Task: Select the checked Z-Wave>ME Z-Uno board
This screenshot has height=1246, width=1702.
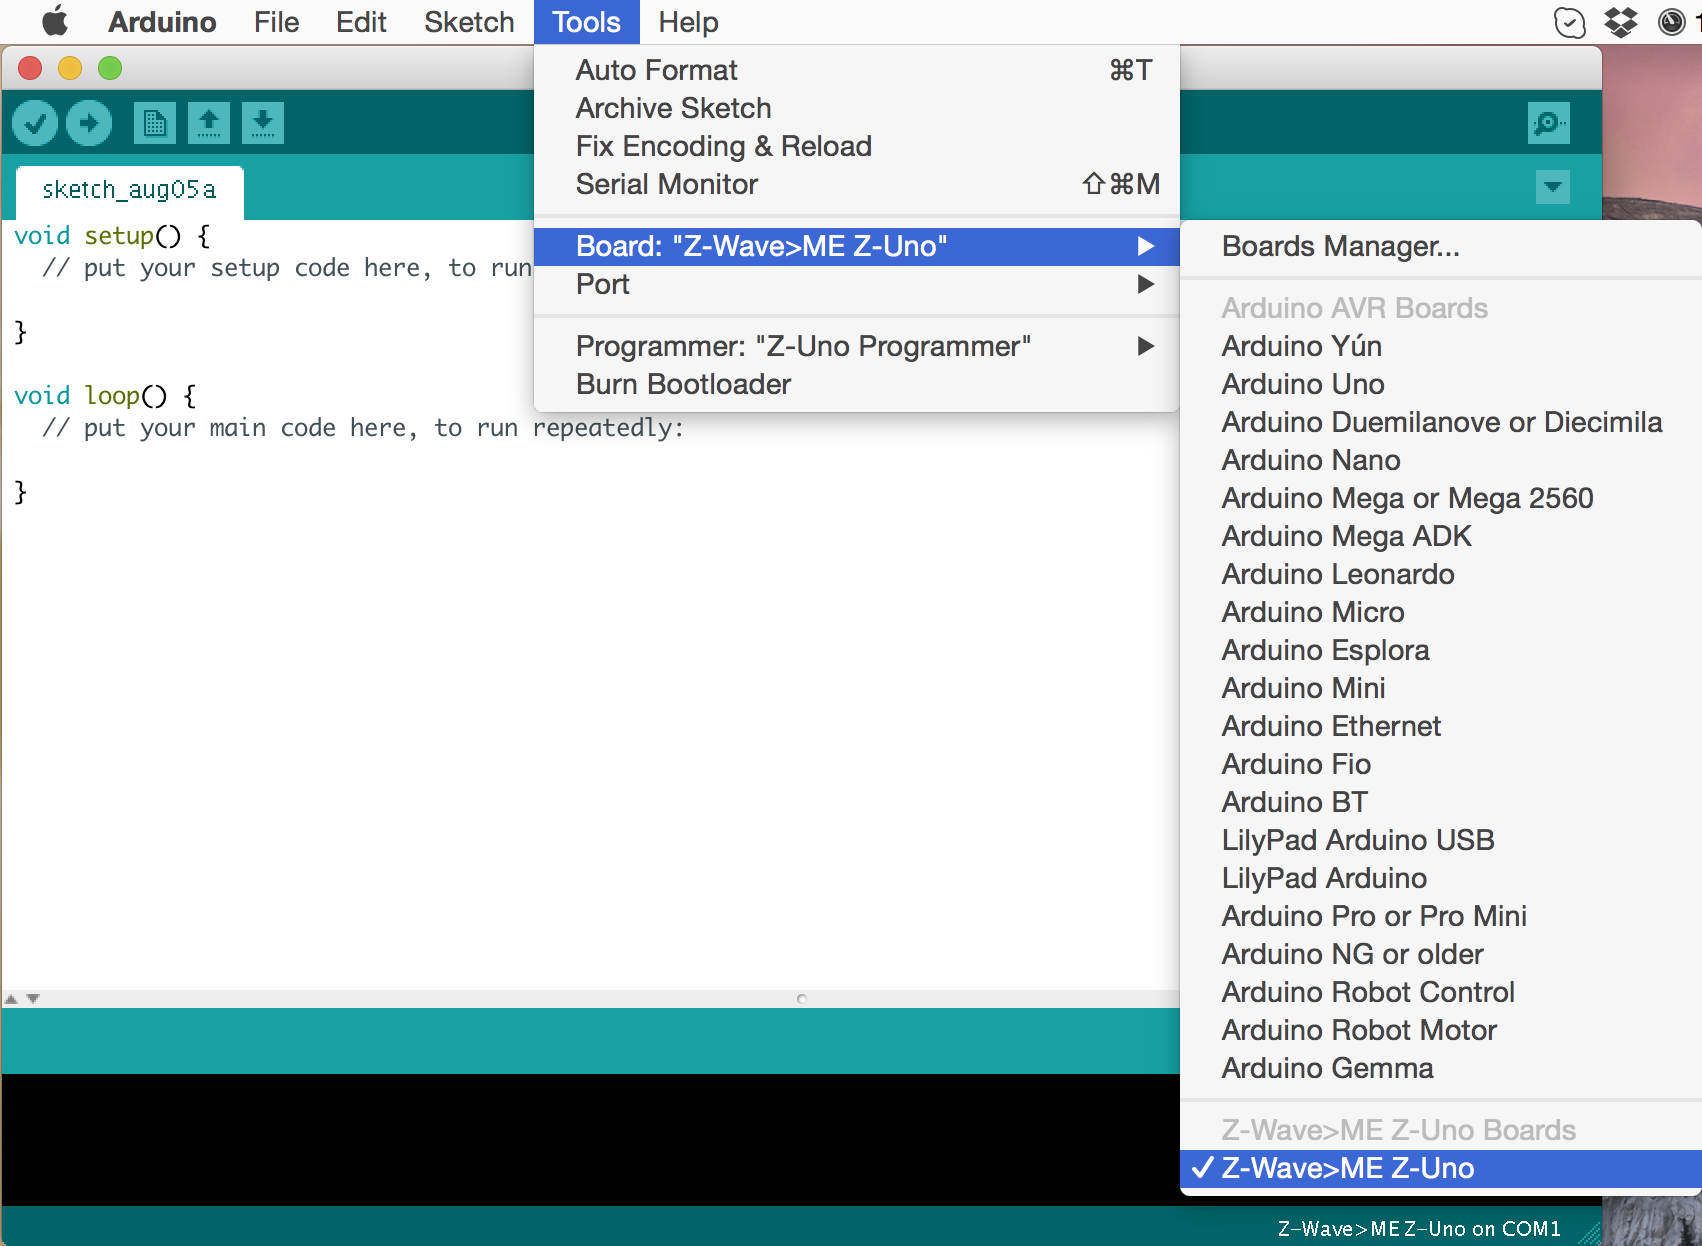Action: pyautogui.click(x=1441, y=1169)
